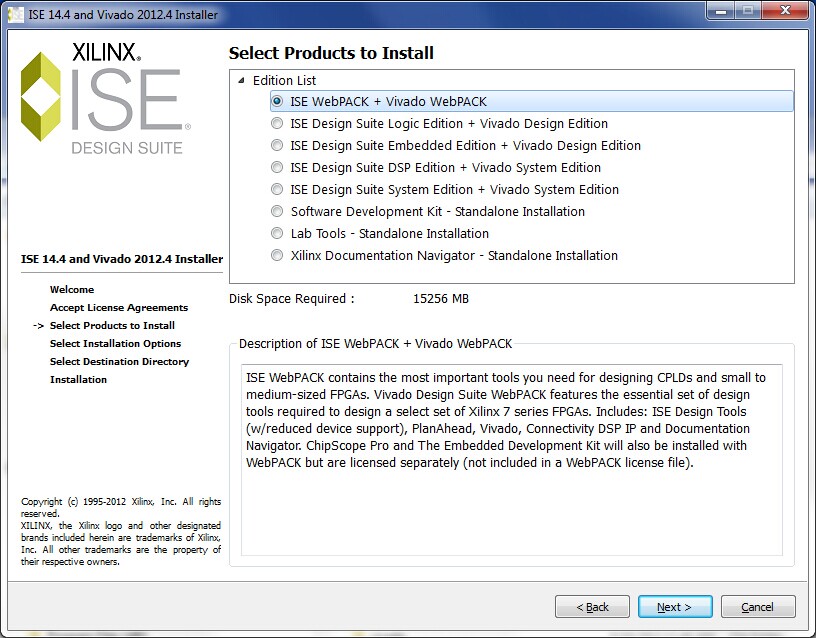Click the installer title bar icon
Viewport: 816px width, 638px height.
(16, 15)
